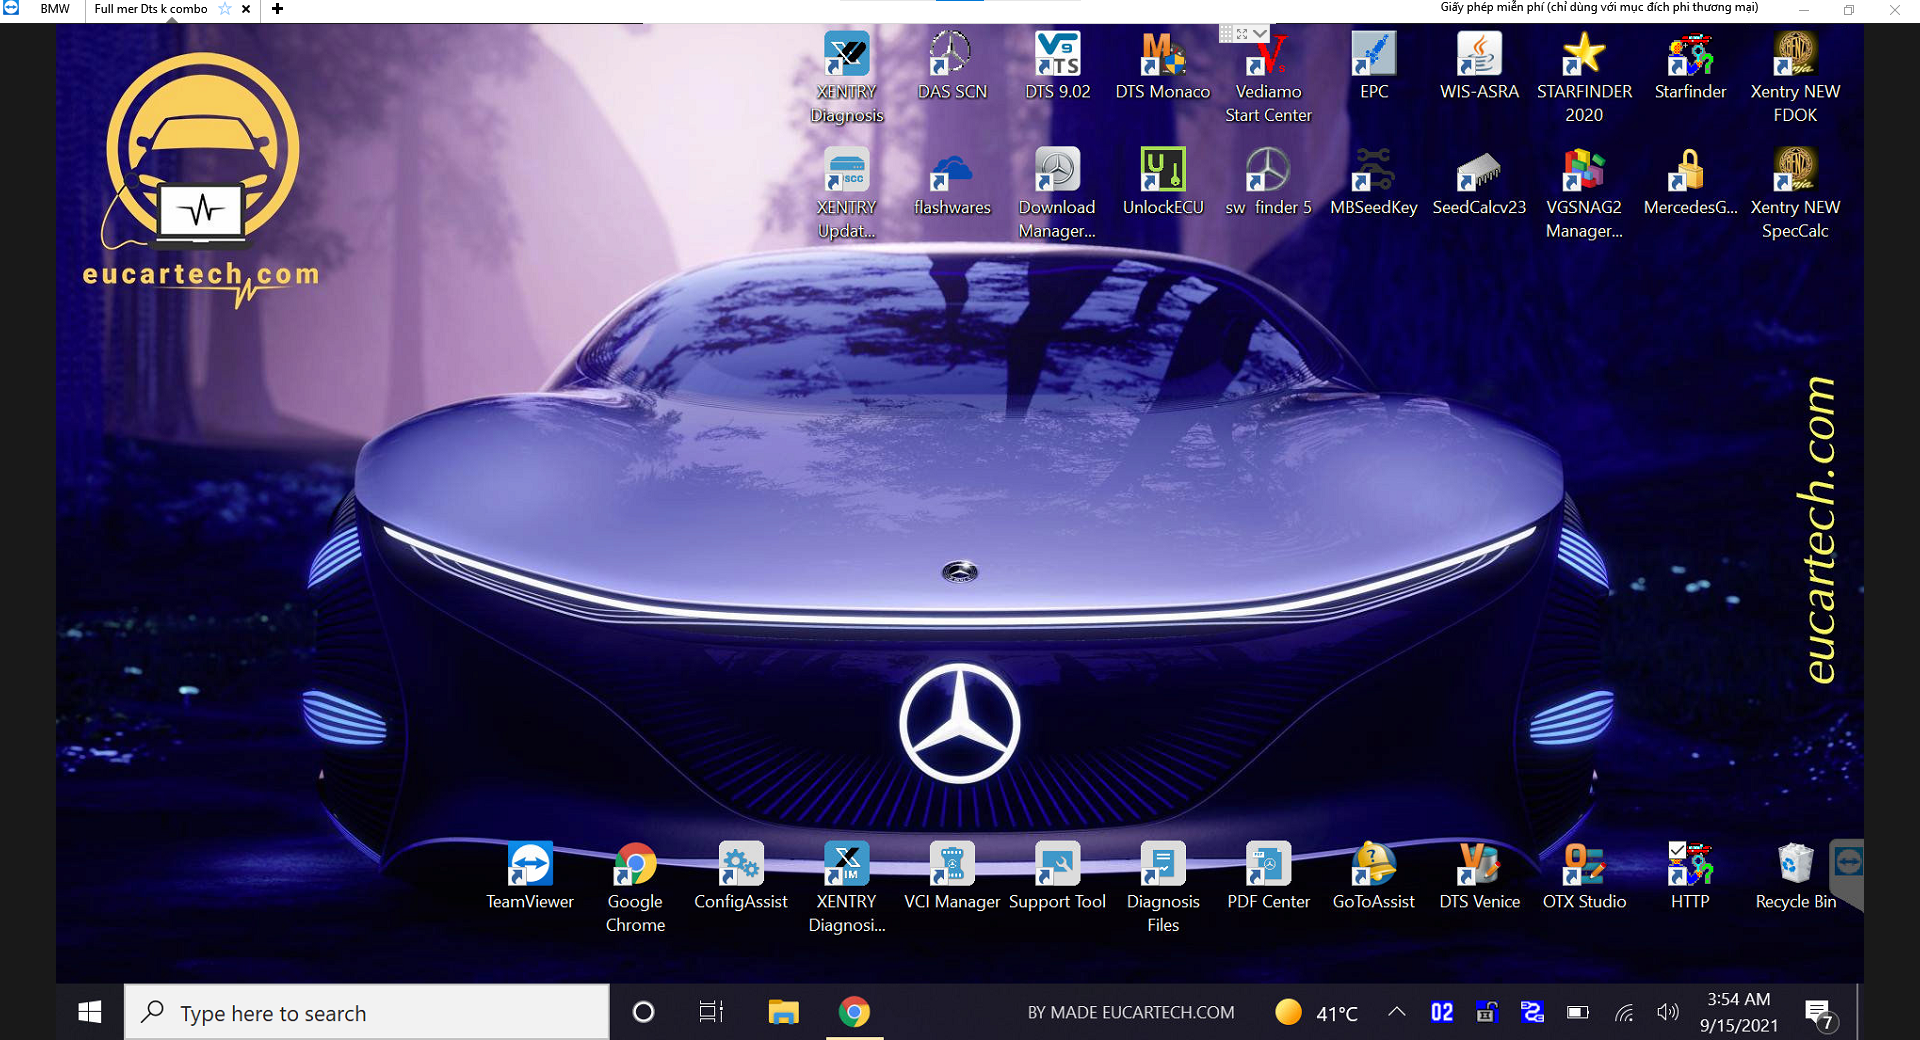Open sw finder 5 icon
Image resolution: width=1920 pixels, height=1040 pixels.
(x=1268, y=182)
